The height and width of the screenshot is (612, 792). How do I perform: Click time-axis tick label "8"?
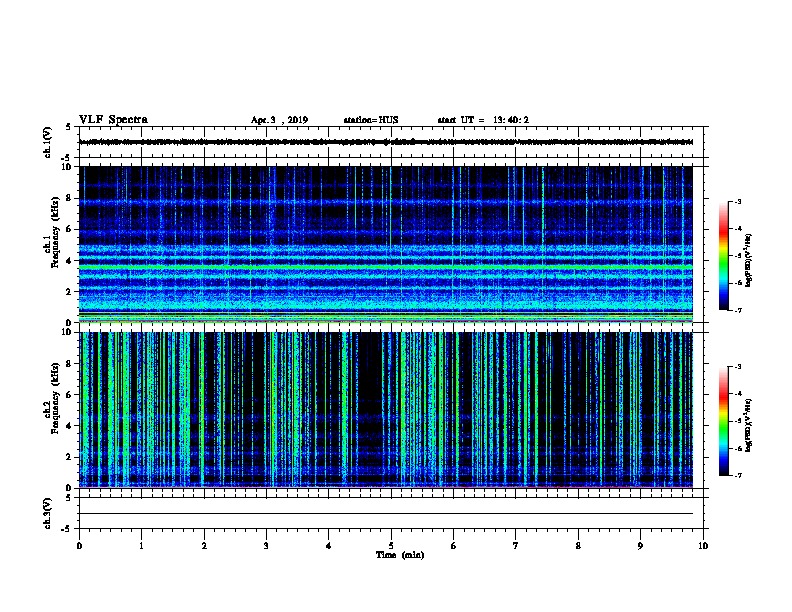(578, 546)
